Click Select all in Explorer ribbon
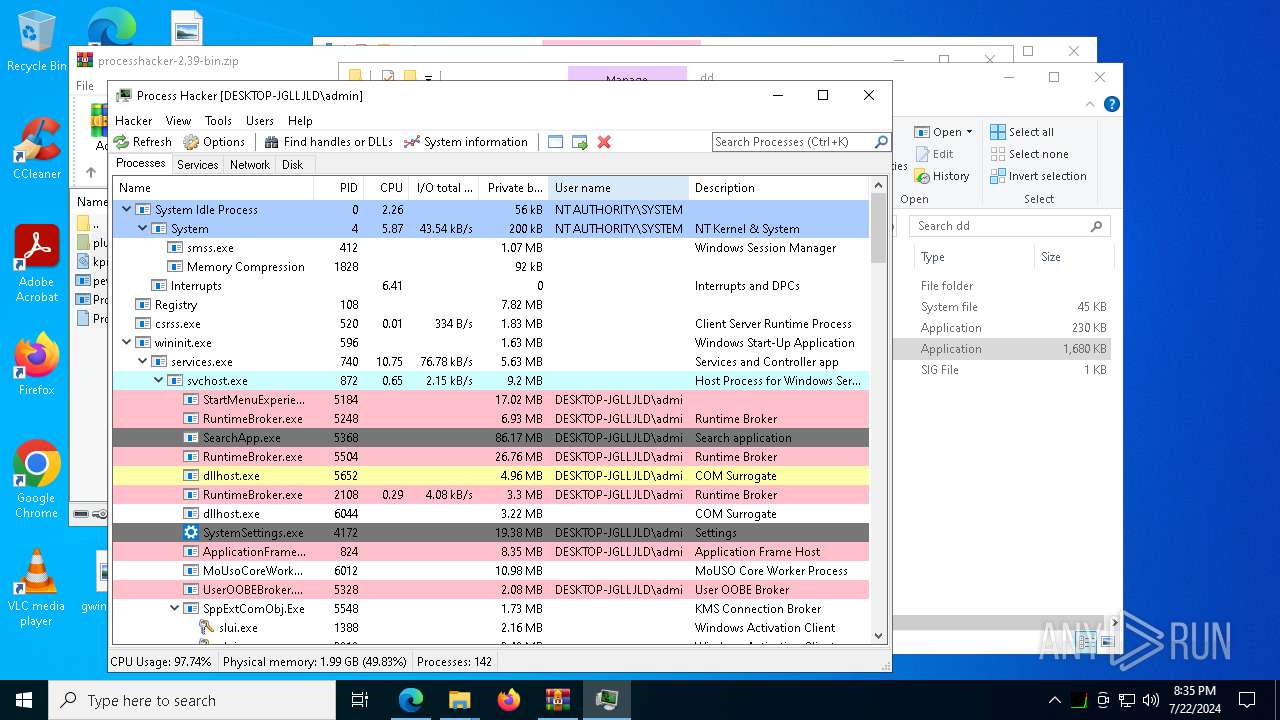Viewport: 1280px width, 720px height. pos(1022,132)
